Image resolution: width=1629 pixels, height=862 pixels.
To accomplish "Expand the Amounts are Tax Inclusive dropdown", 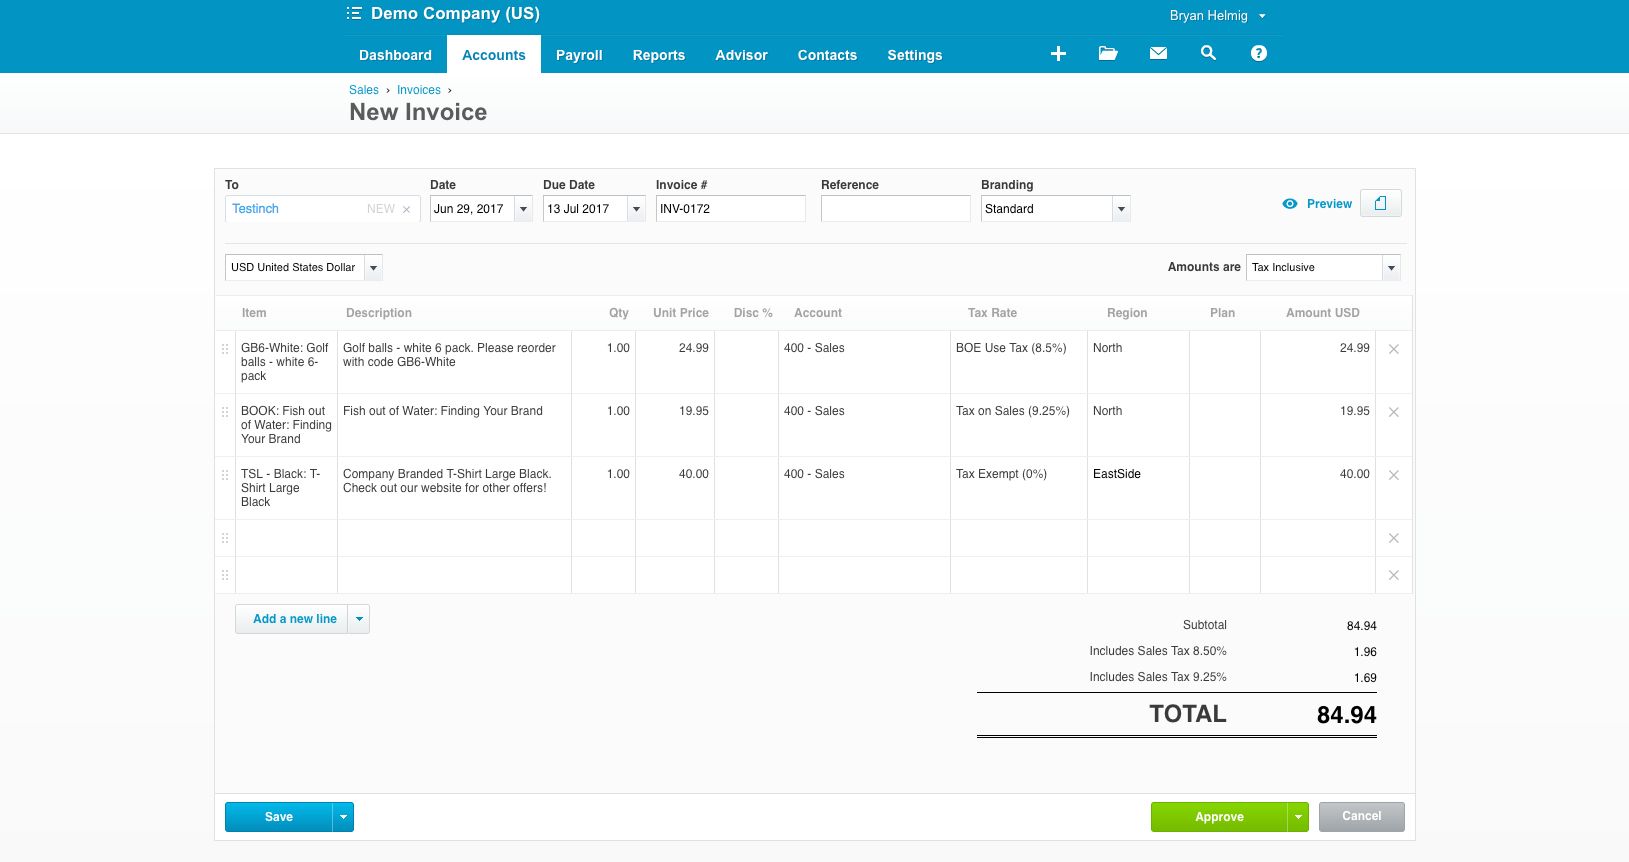I will [x=1390, y=268].
